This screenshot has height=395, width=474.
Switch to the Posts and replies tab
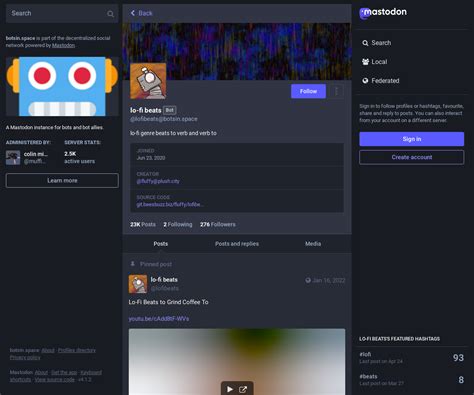(x=237, y=244)
